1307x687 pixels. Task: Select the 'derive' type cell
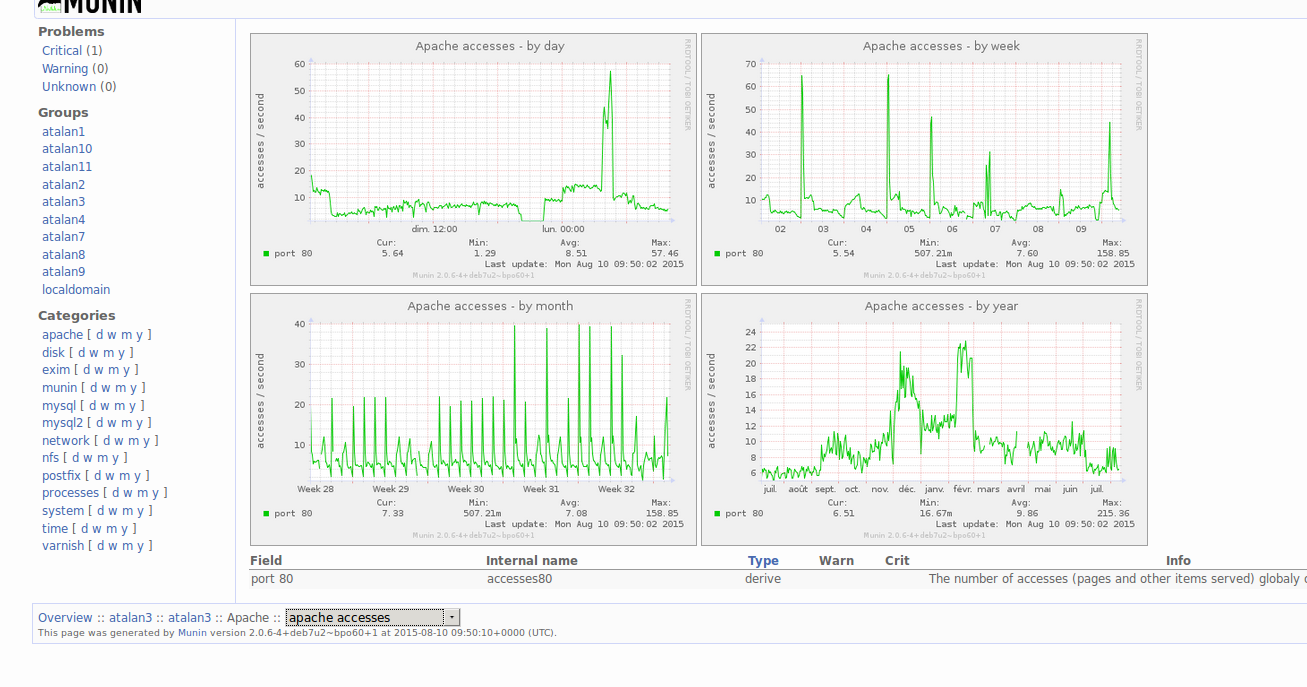tap(763, 579)
